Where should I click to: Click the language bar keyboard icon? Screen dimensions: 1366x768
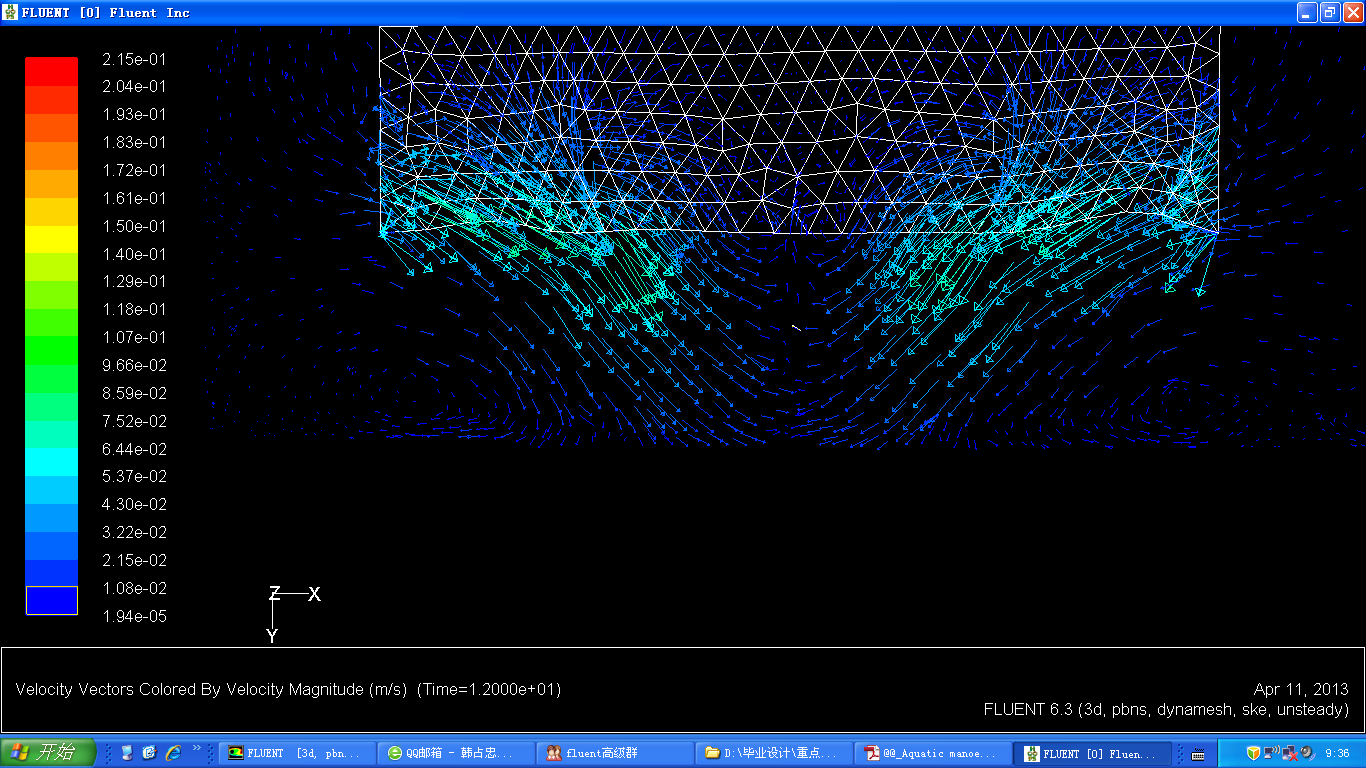[1198, 754]
